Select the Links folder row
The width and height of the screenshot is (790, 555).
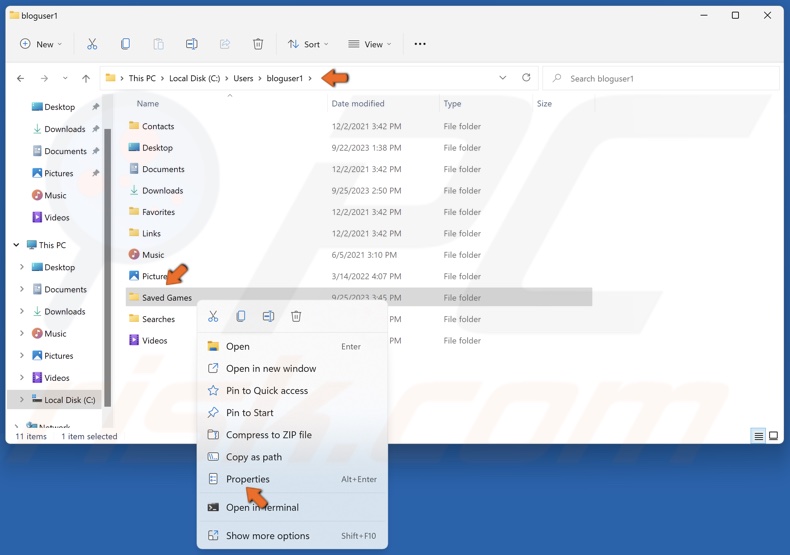(x=359, y=233)
